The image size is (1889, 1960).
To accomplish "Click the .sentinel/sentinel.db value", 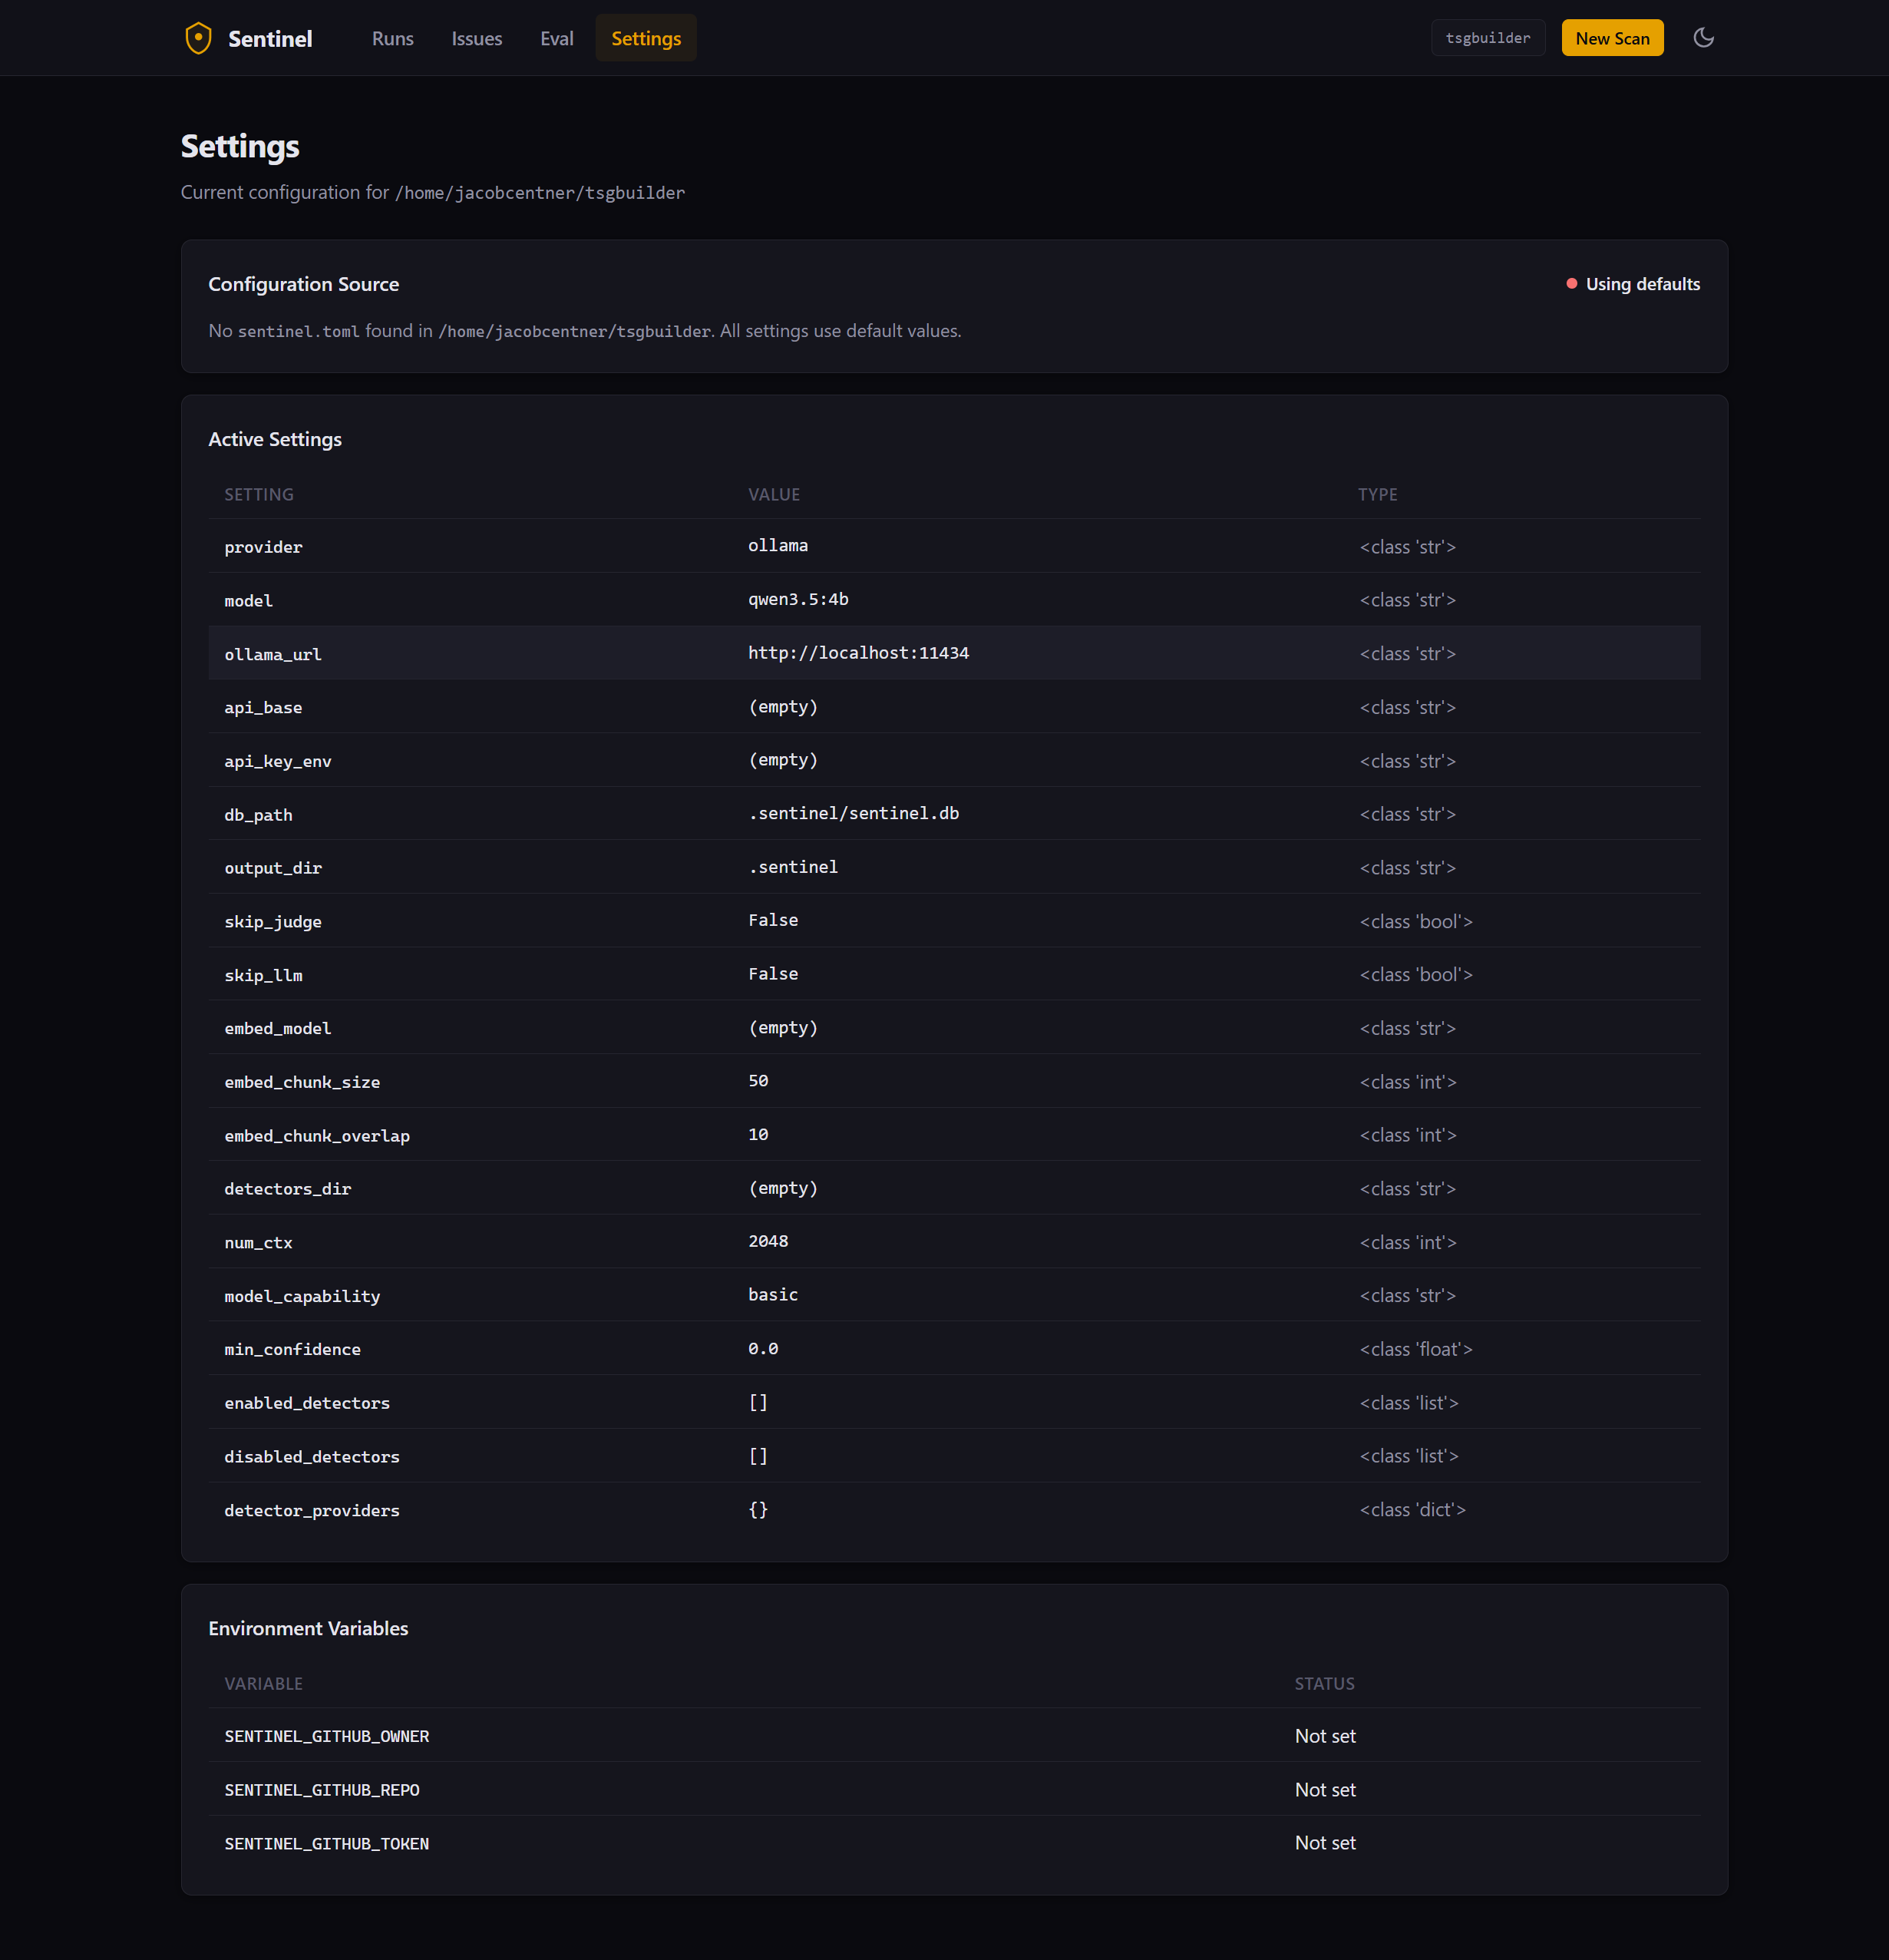I will 854,813.
